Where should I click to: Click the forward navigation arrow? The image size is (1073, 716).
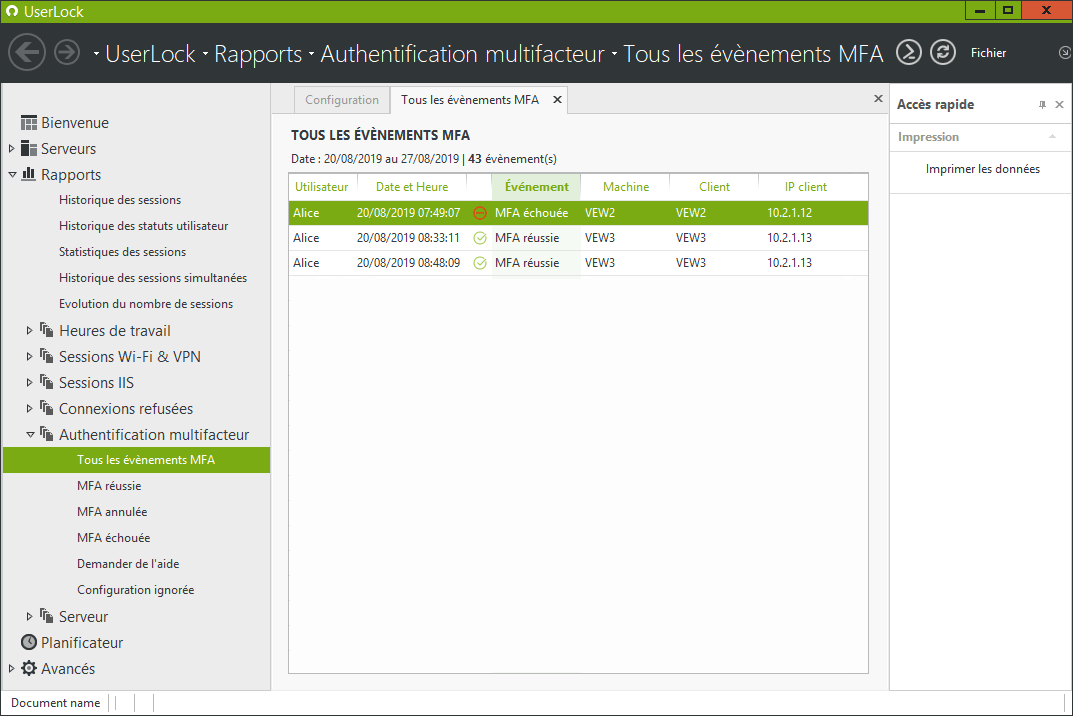[67, 52]
